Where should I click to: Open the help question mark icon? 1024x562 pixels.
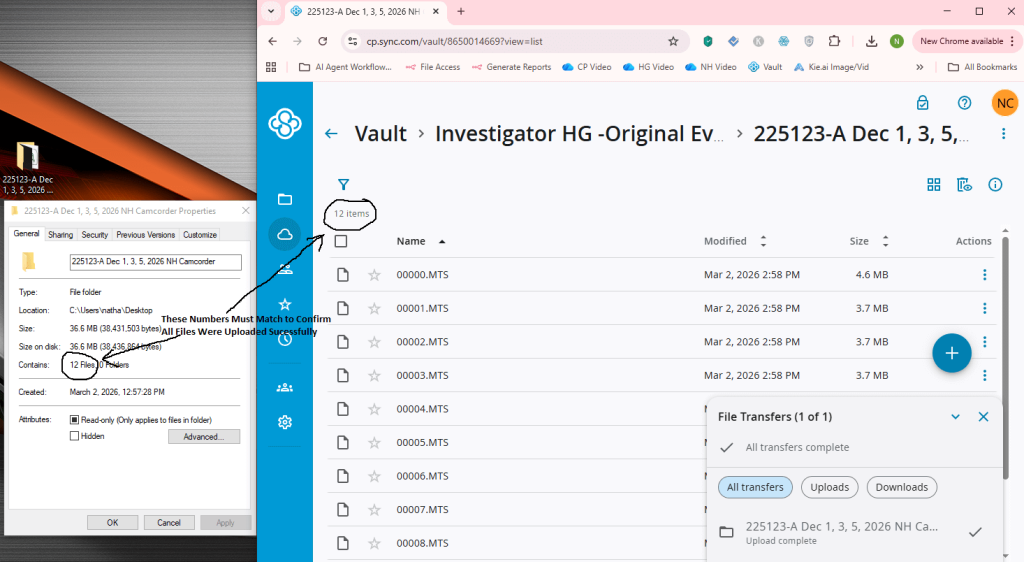(x=964, y=102)
